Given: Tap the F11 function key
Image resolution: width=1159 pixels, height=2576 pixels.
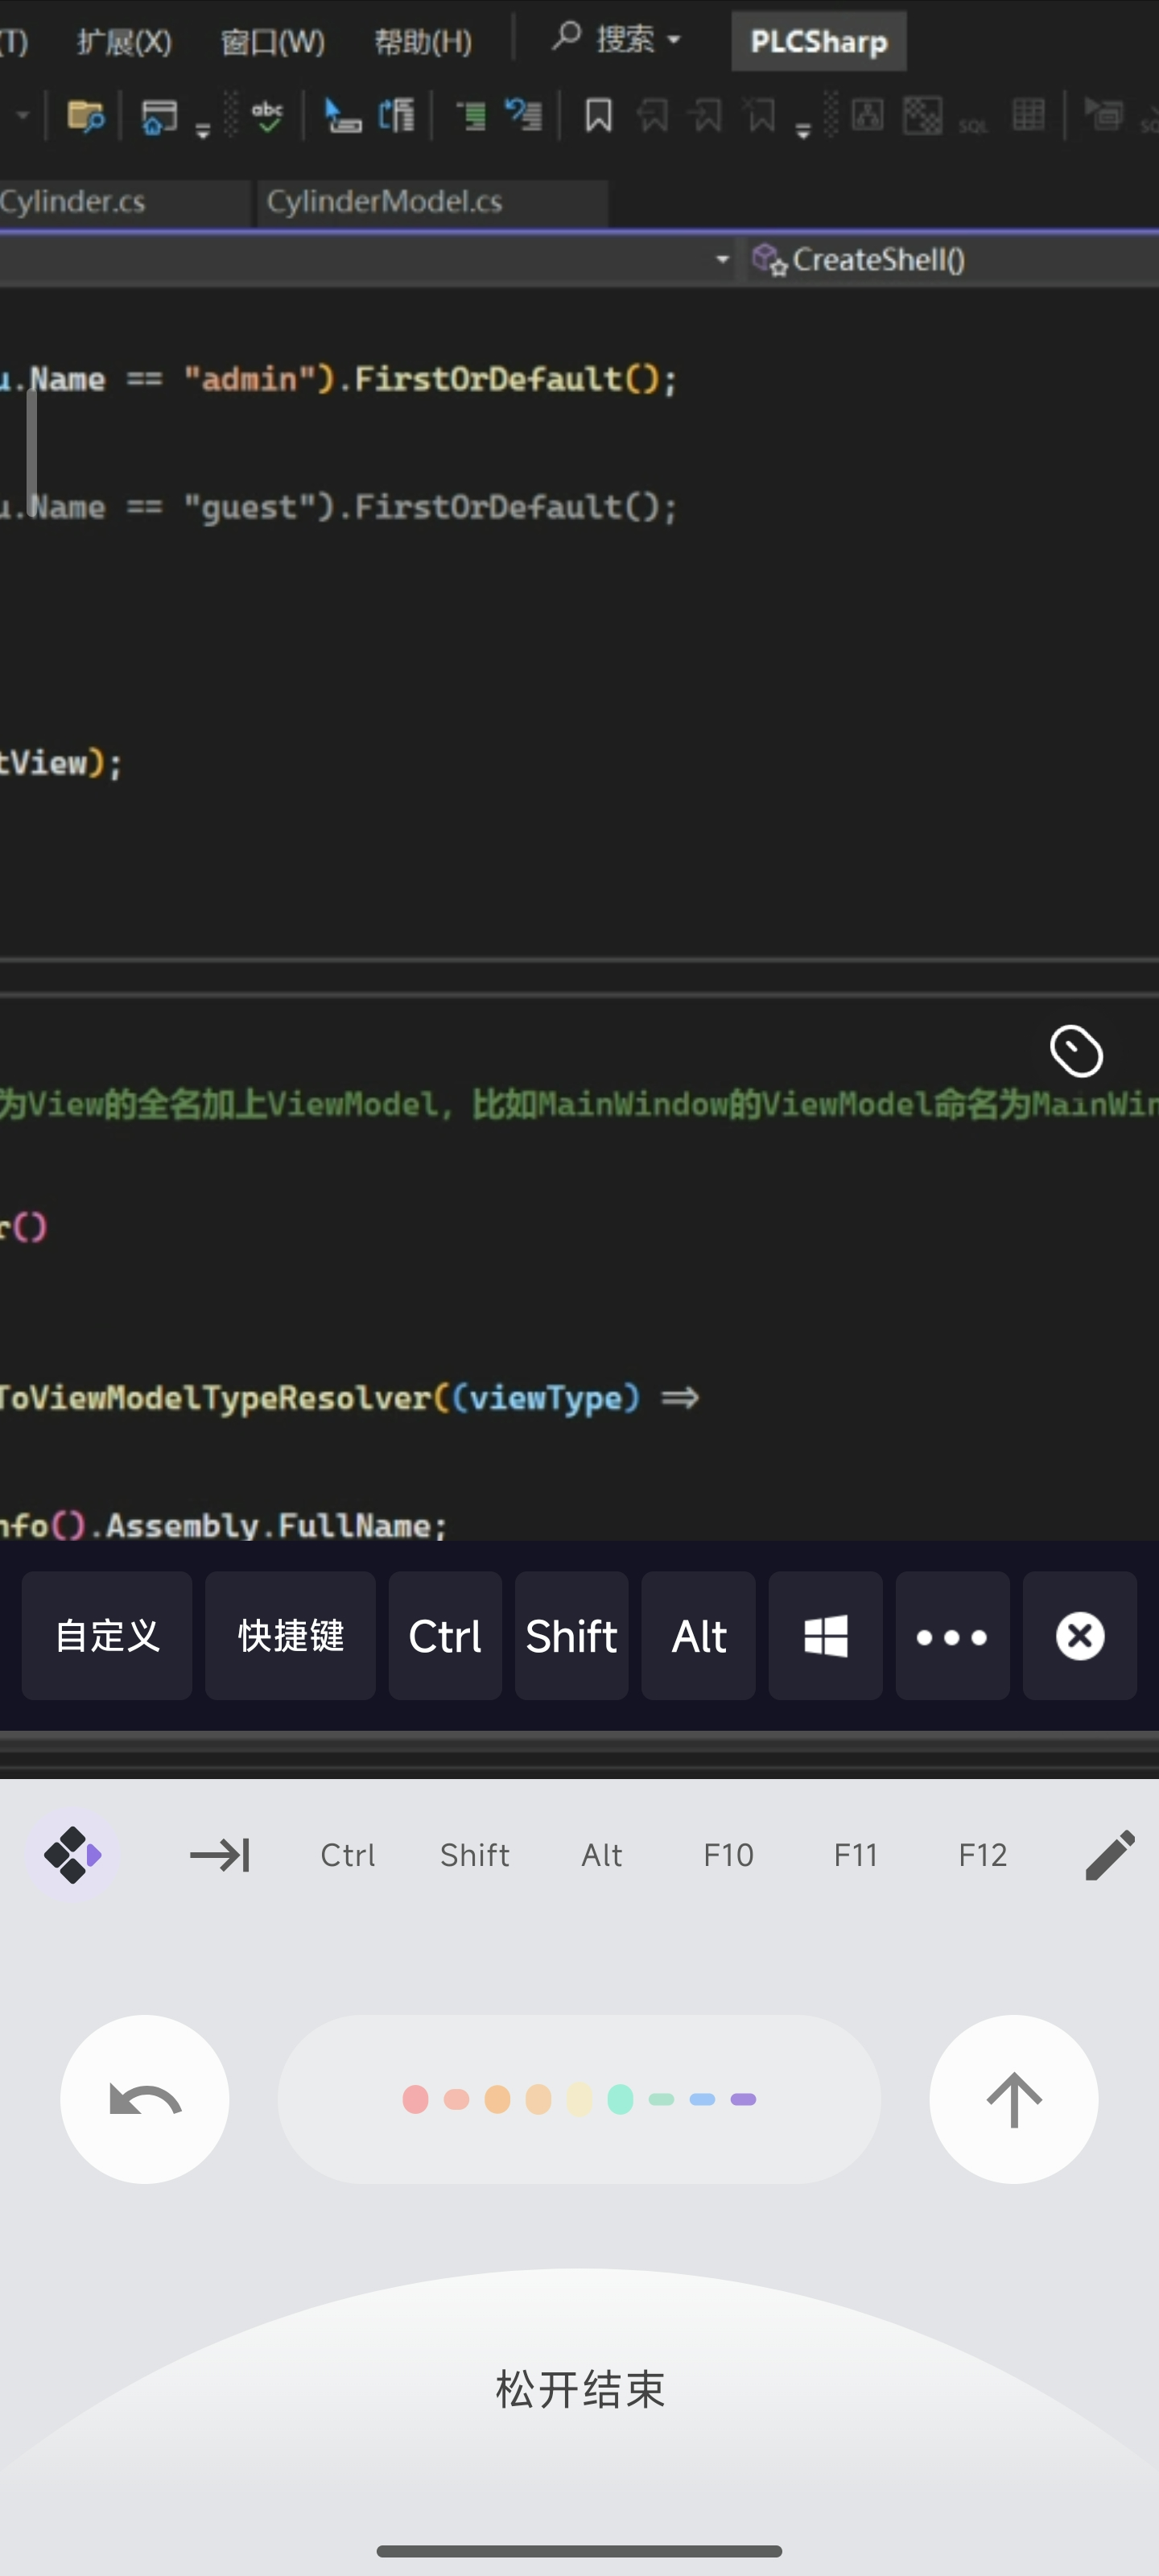Looking at the screenshot, I should point(856,1855).
